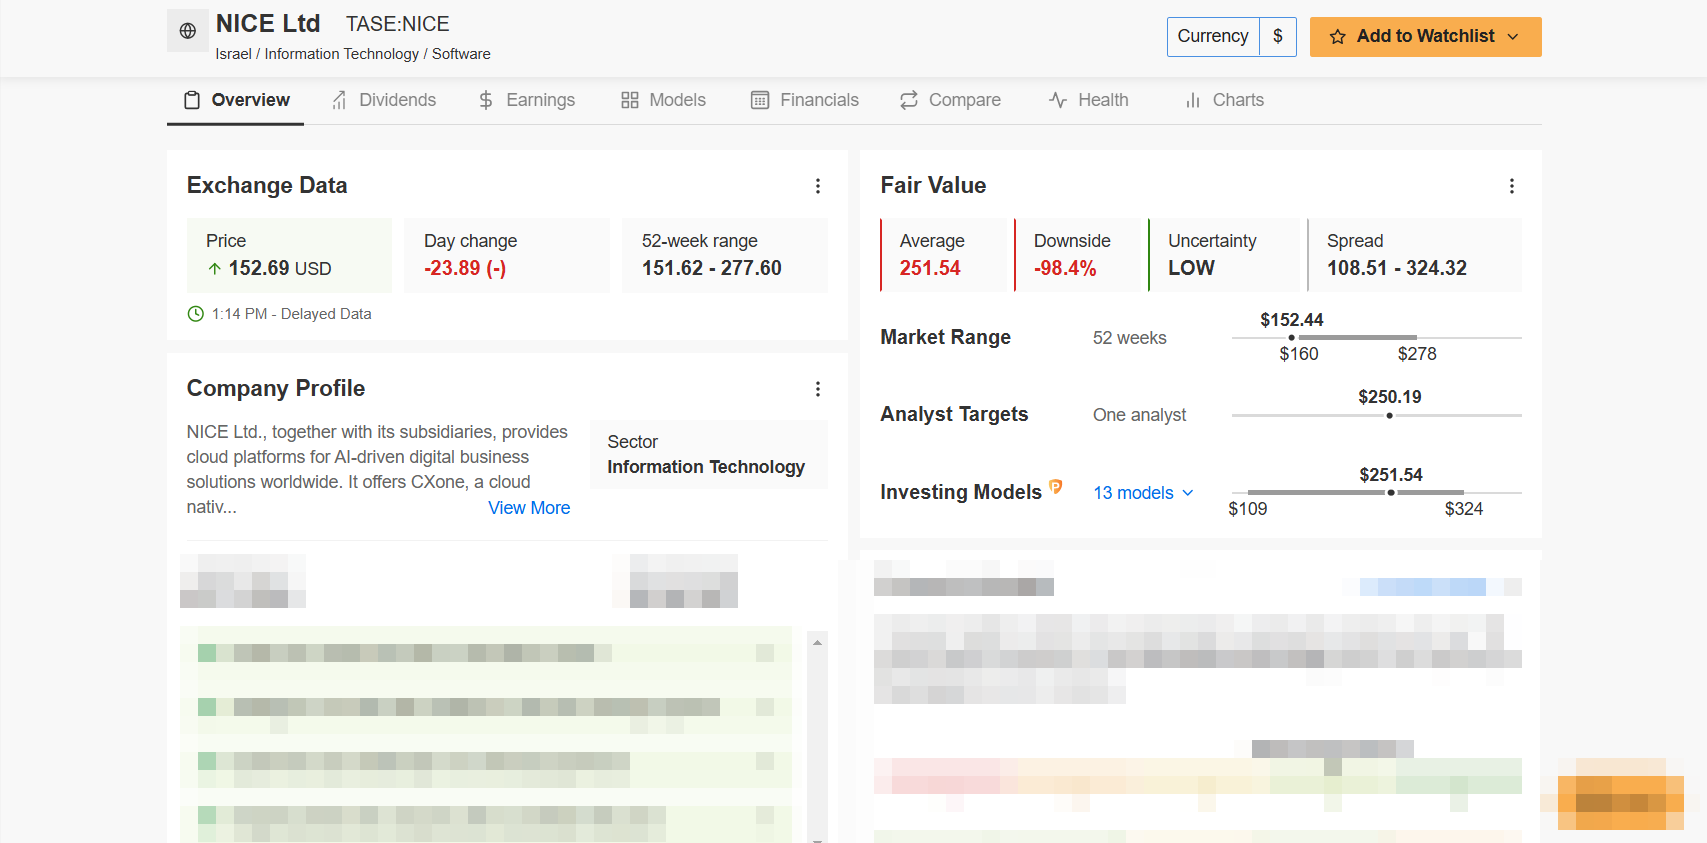Expand the Add to Watchlist chevron

[x=1513, y=37]
